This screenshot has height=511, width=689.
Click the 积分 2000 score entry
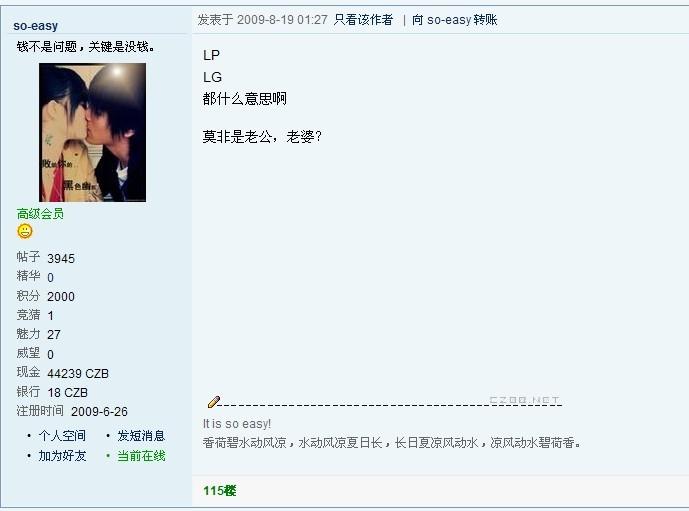point(46,296)
